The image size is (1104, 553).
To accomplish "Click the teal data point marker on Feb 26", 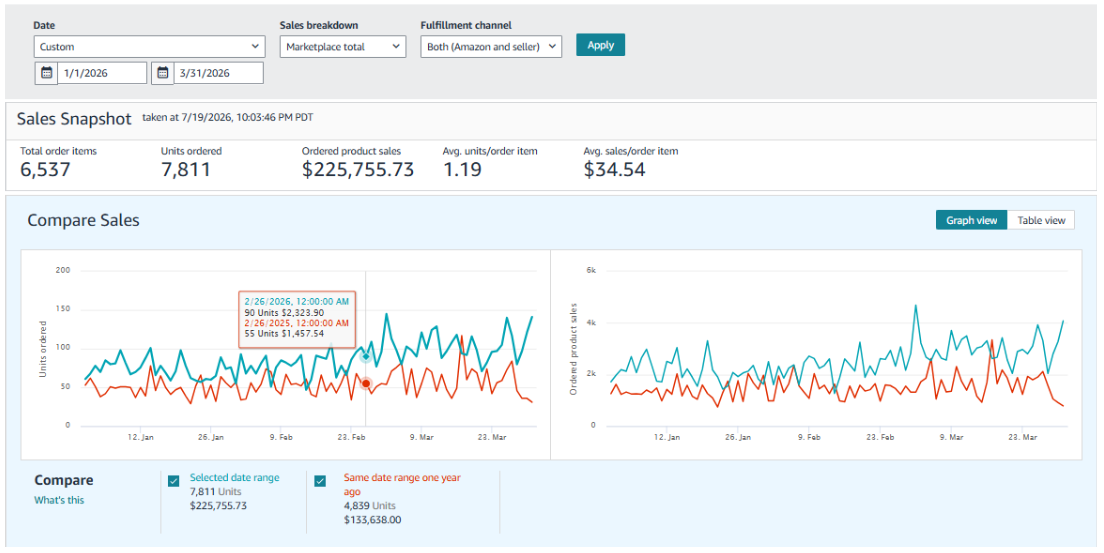I will point(365,356).
